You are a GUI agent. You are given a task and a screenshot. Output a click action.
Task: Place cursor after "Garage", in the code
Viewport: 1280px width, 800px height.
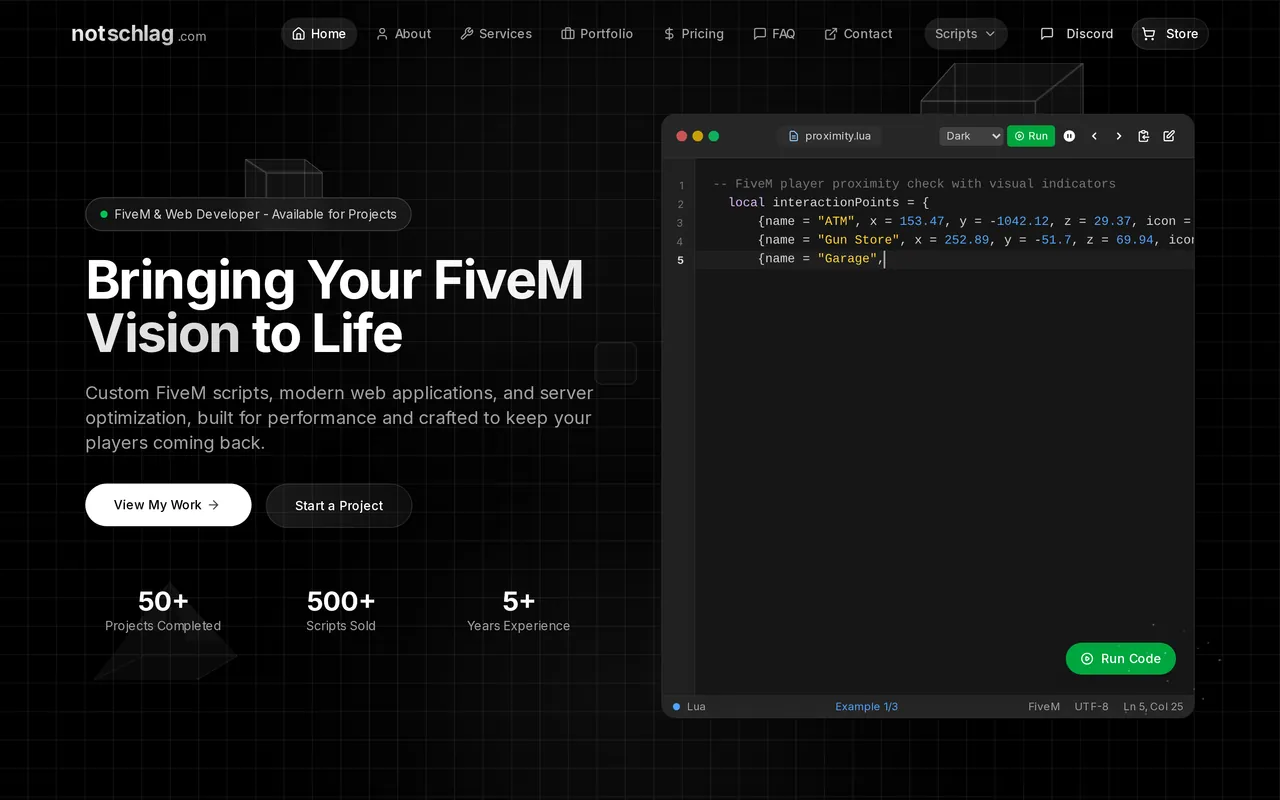tap(885, 259)
